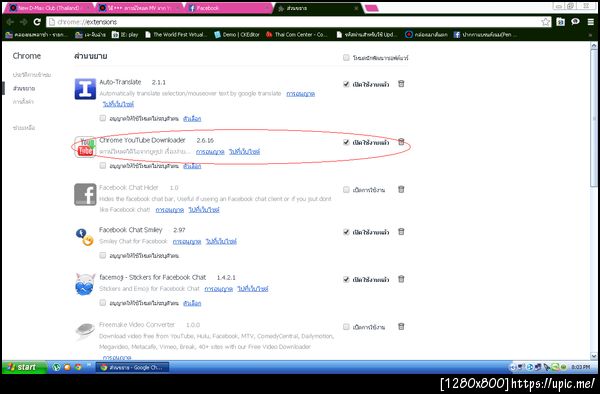Check allow in incognito for facemoji
Viewport: 600px width, 394px height.
(x=103, y=302)
